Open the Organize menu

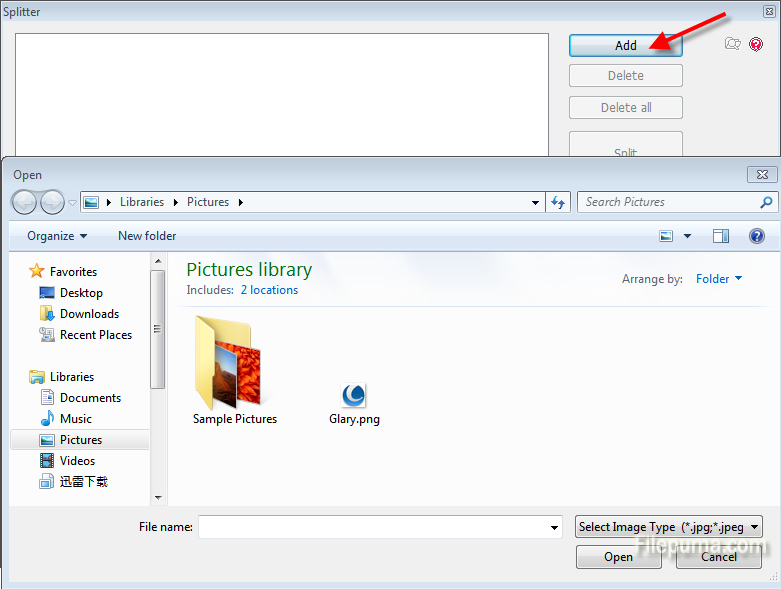pos(57,236)
